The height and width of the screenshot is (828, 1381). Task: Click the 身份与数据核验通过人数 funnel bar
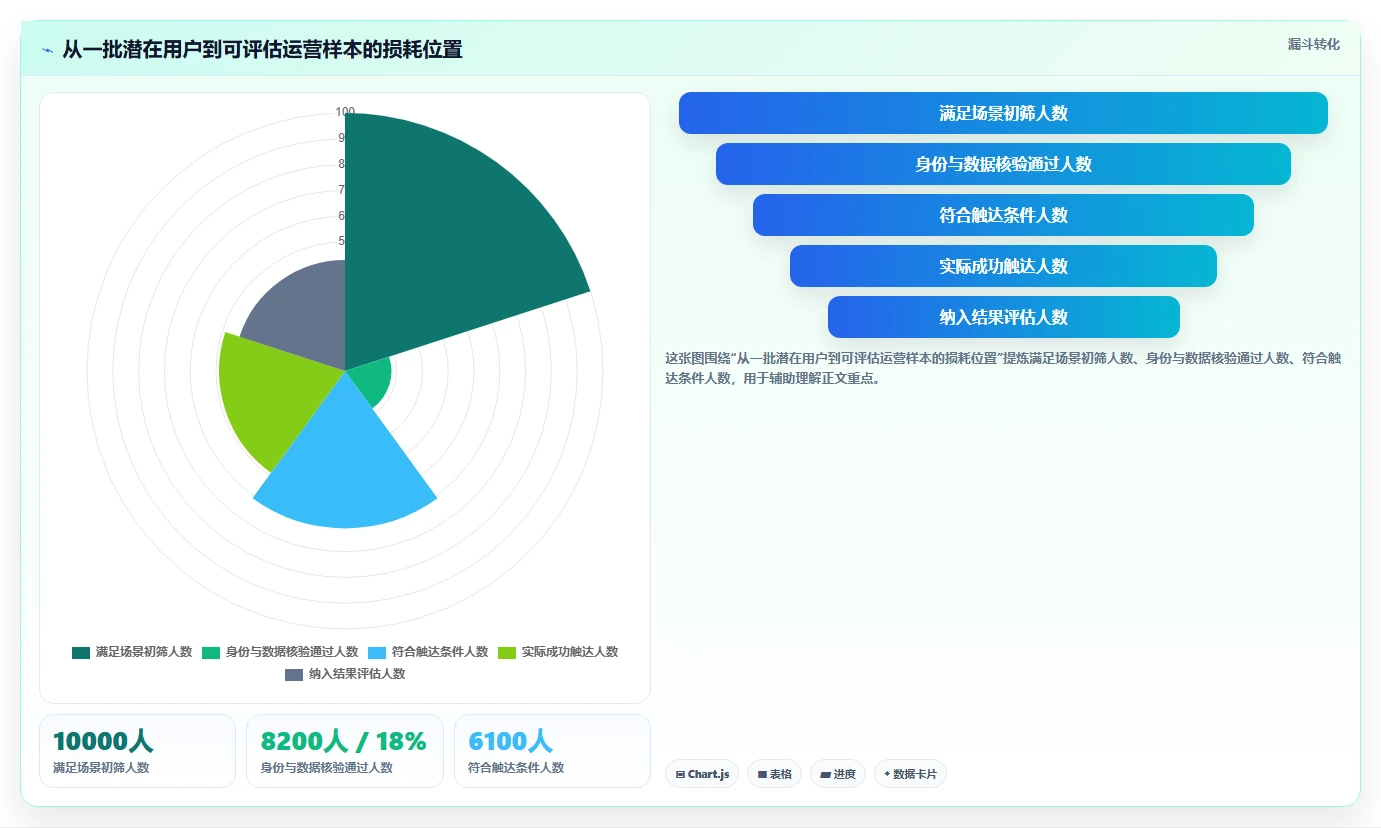[x=1003, y=164]
